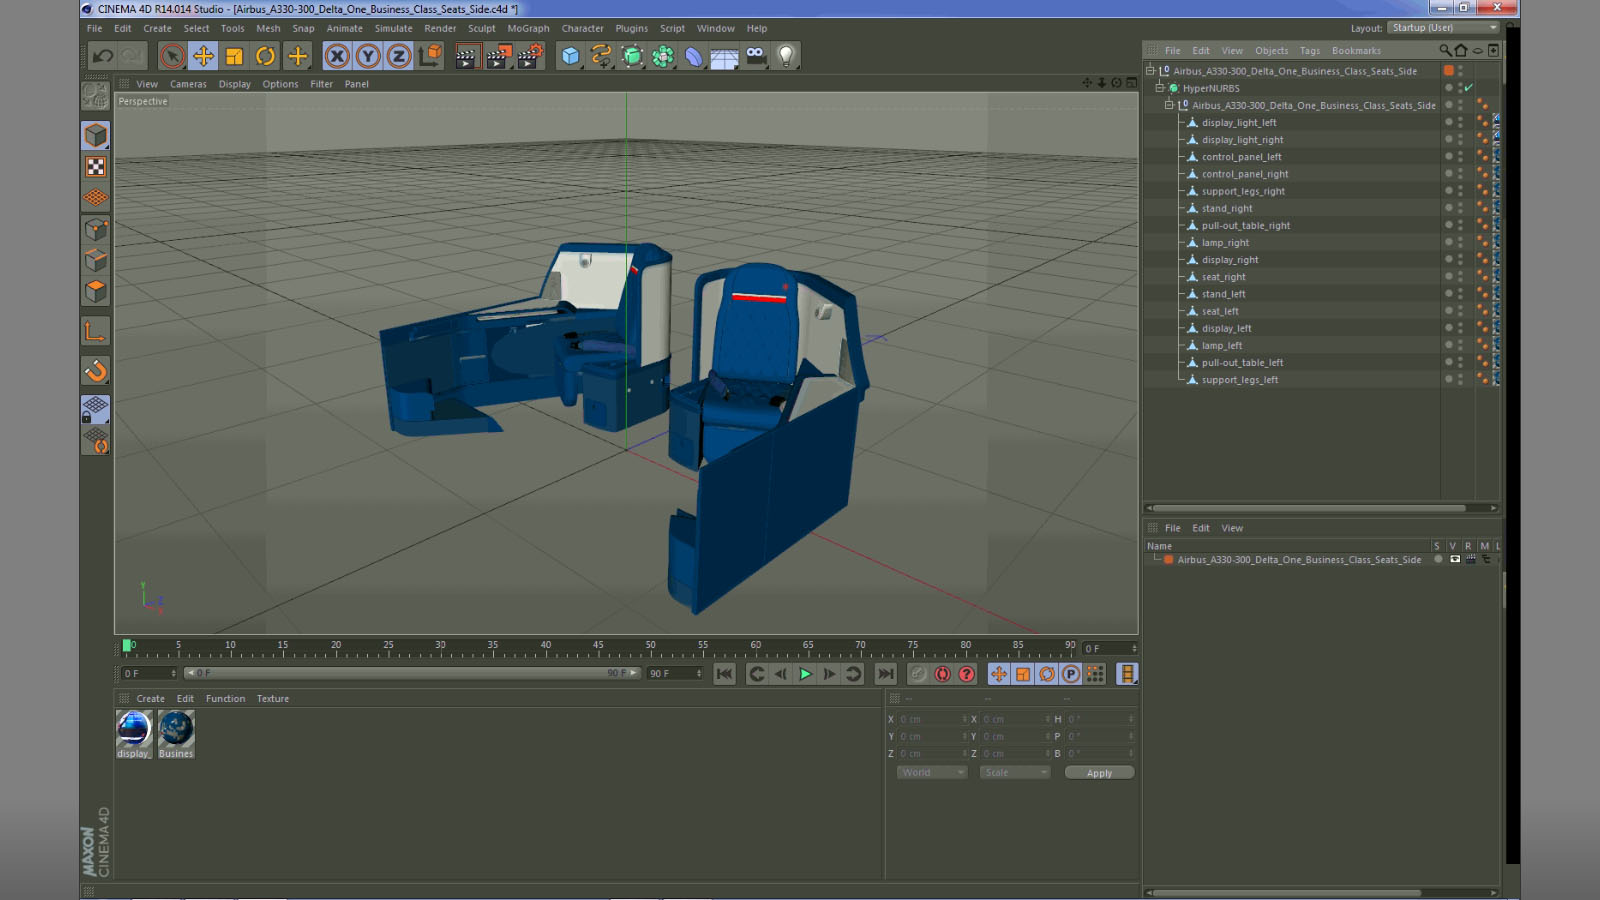Add a Cube primitive object

pyautogui.click(x=570, y=56)
